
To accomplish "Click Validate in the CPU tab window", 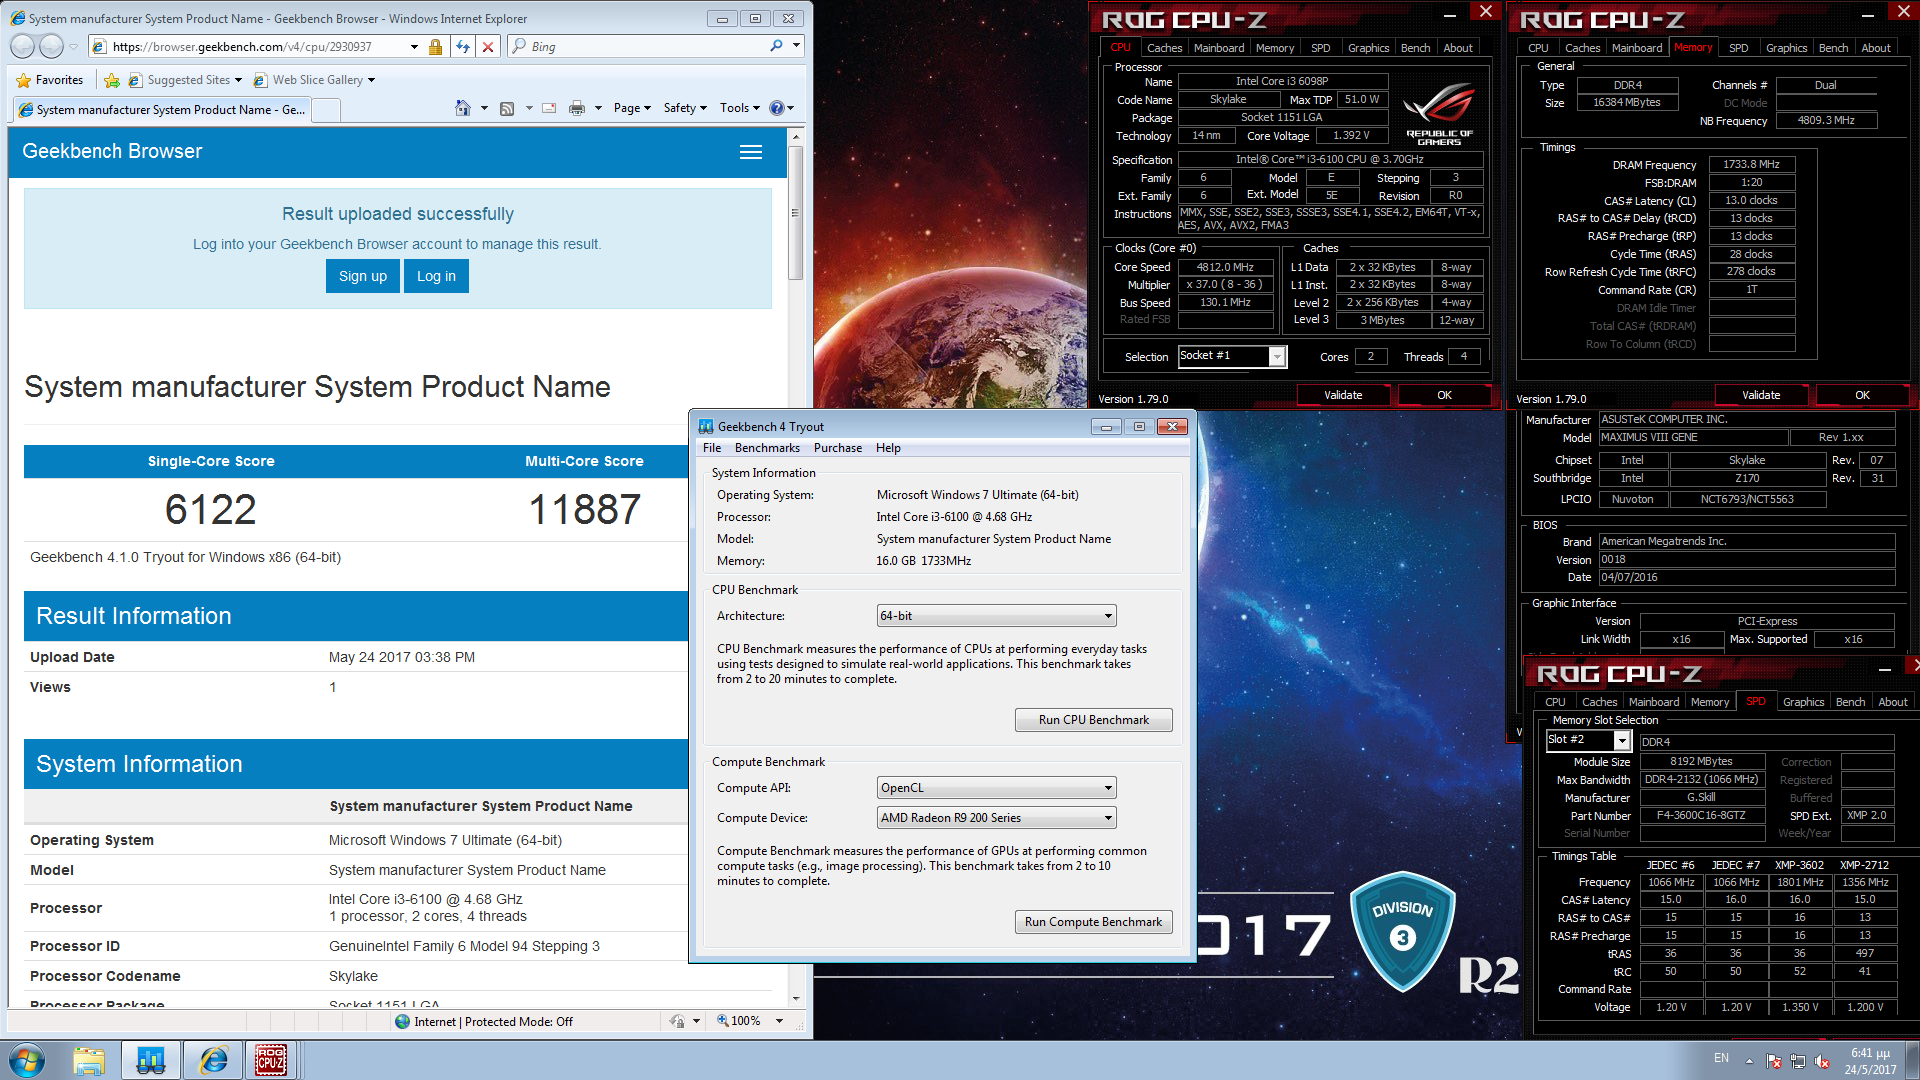I will 1343,395.
